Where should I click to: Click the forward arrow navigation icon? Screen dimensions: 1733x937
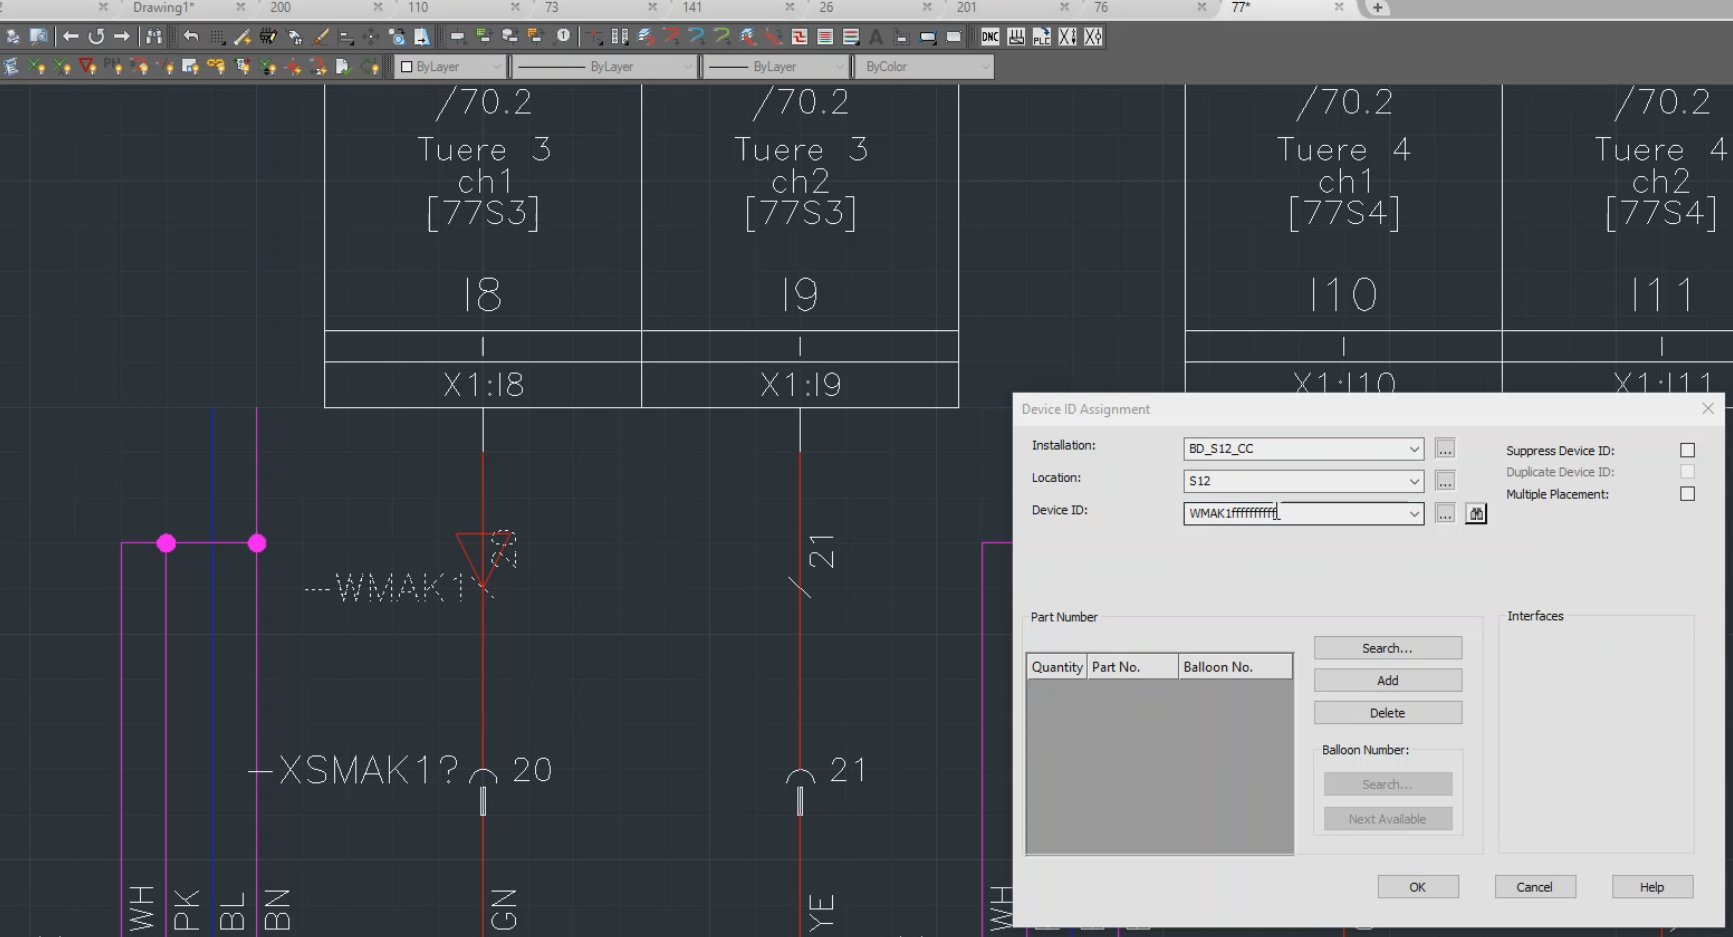point(121,36)
